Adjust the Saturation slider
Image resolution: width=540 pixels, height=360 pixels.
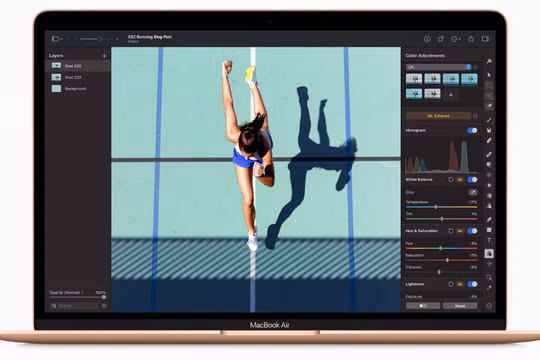point(442,260)
